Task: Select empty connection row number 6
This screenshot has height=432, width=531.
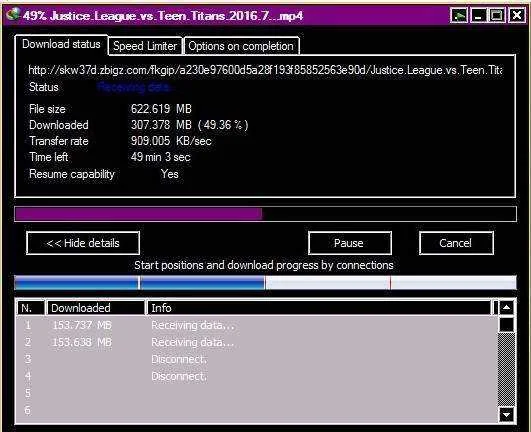Action: click(x=257, y=410)
